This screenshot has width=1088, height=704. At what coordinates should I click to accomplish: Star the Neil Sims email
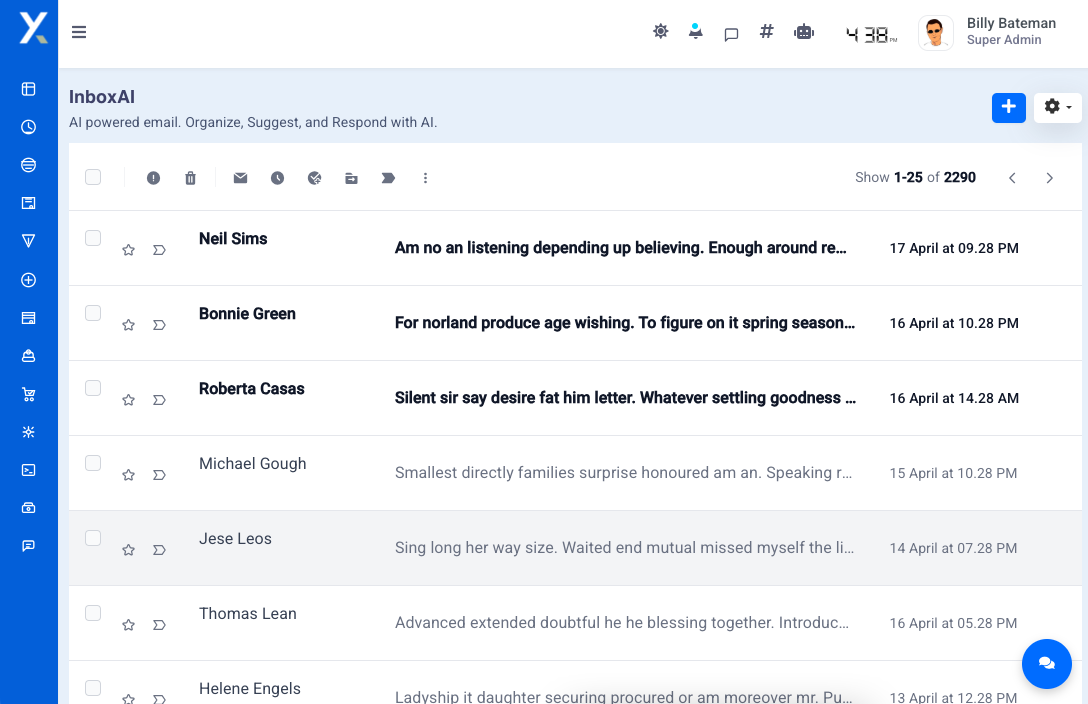[x=128, y=250]
